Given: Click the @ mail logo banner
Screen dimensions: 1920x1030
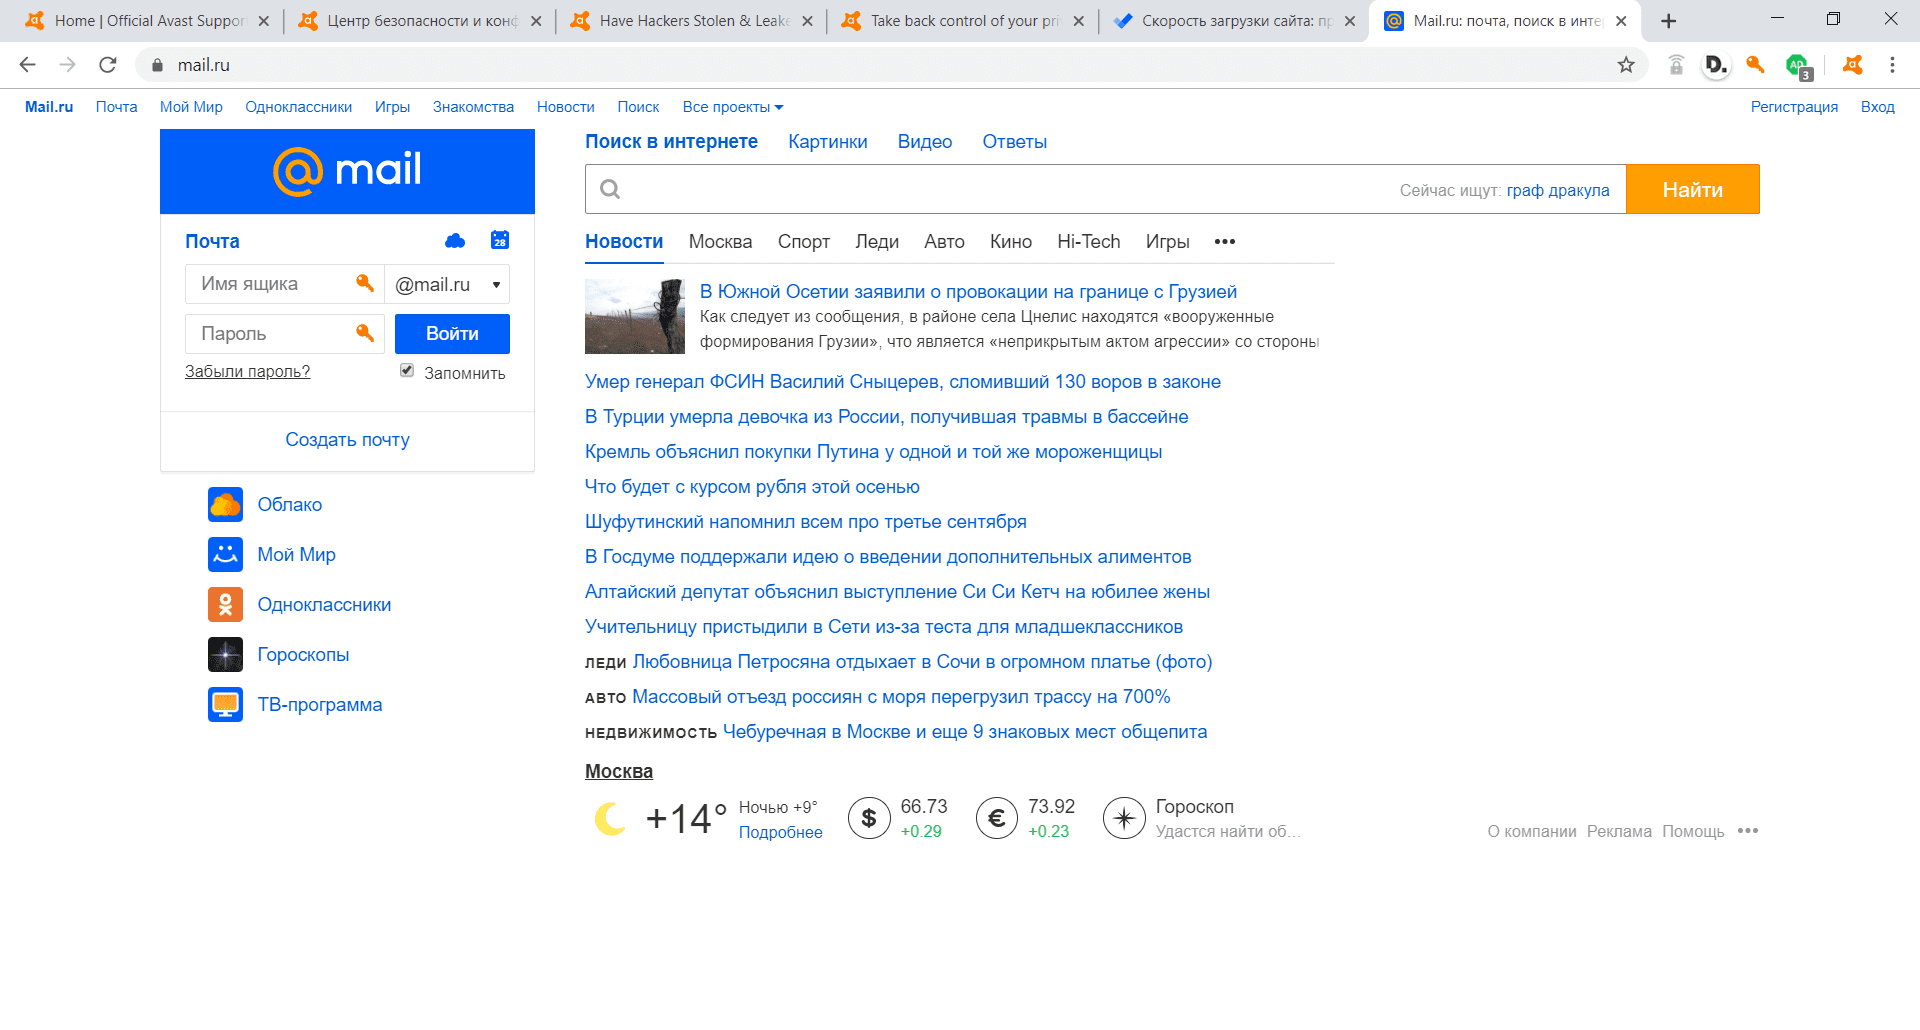Looking at the screenshot, I should point(347,171).
